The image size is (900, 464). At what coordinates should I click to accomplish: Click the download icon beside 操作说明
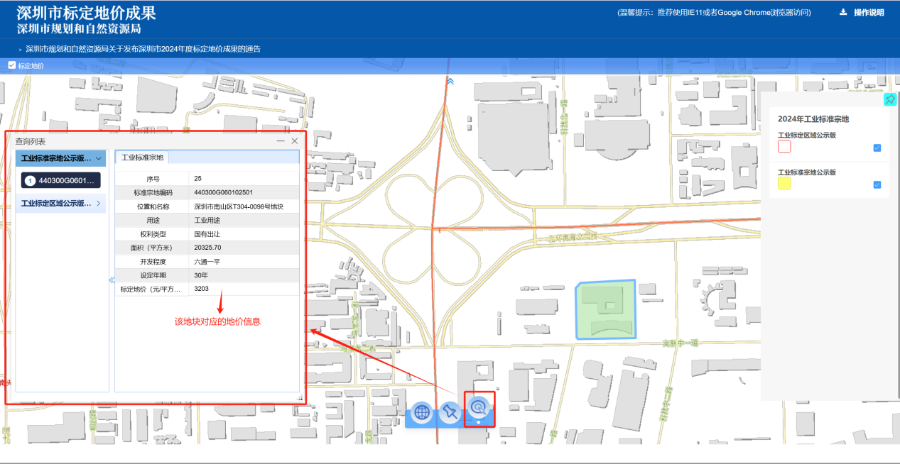843,13
